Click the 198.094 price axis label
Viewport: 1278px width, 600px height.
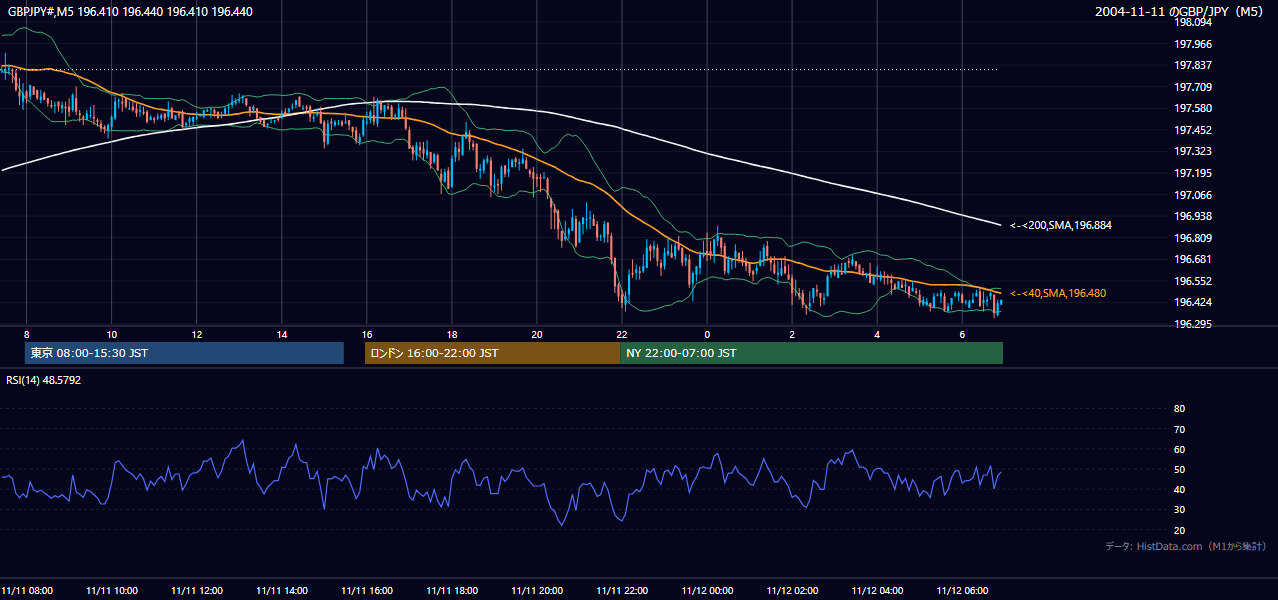click(1193, 22)
